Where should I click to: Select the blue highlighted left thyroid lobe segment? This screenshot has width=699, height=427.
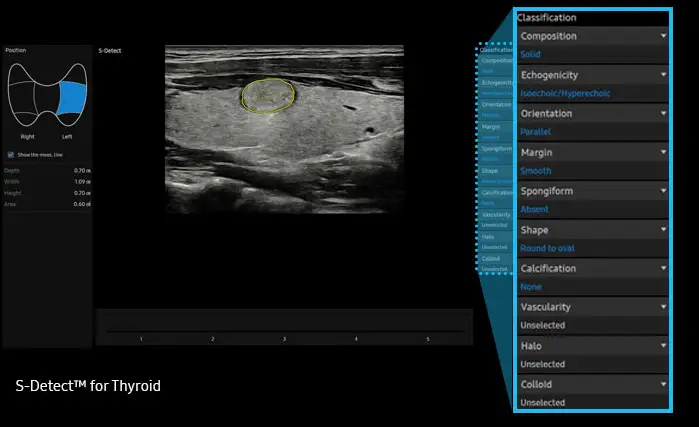point(72,98)
